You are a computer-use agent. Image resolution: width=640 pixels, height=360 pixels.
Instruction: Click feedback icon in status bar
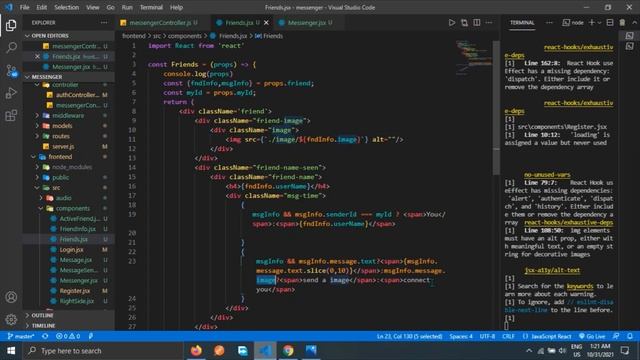click(x=616, y=336)
